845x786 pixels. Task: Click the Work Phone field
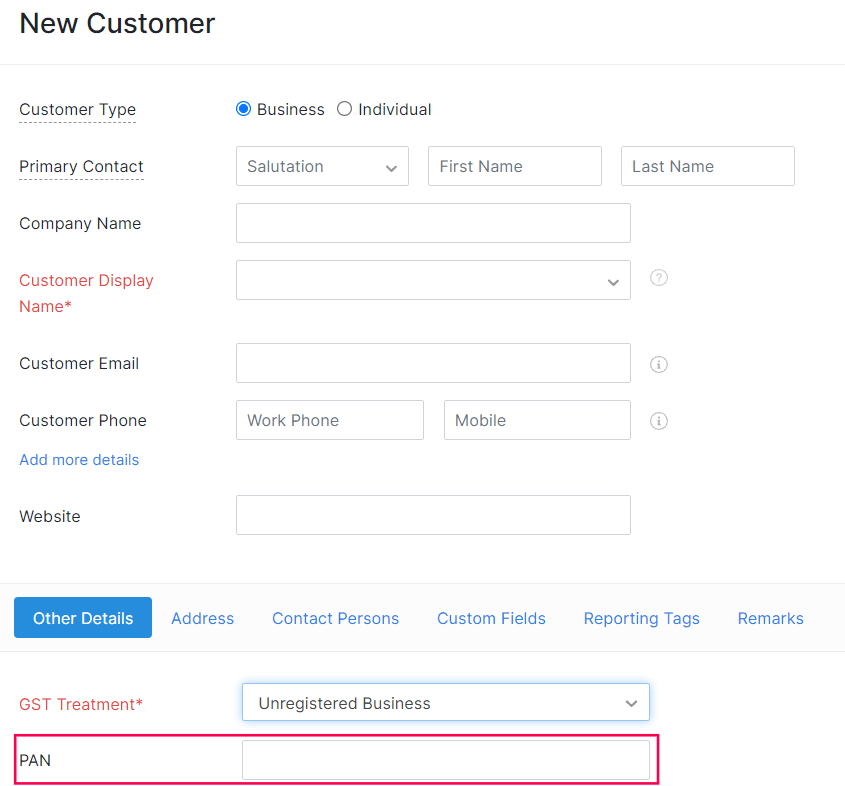coord(329,420)
